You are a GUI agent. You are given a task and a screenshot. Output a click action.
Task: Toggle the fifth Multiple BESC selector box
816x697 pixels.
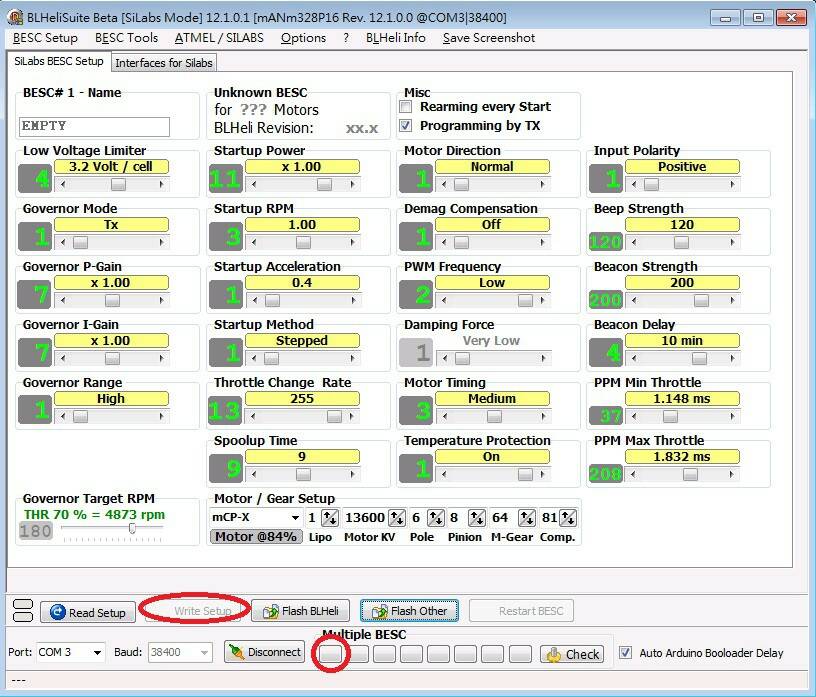coord(439,654)
